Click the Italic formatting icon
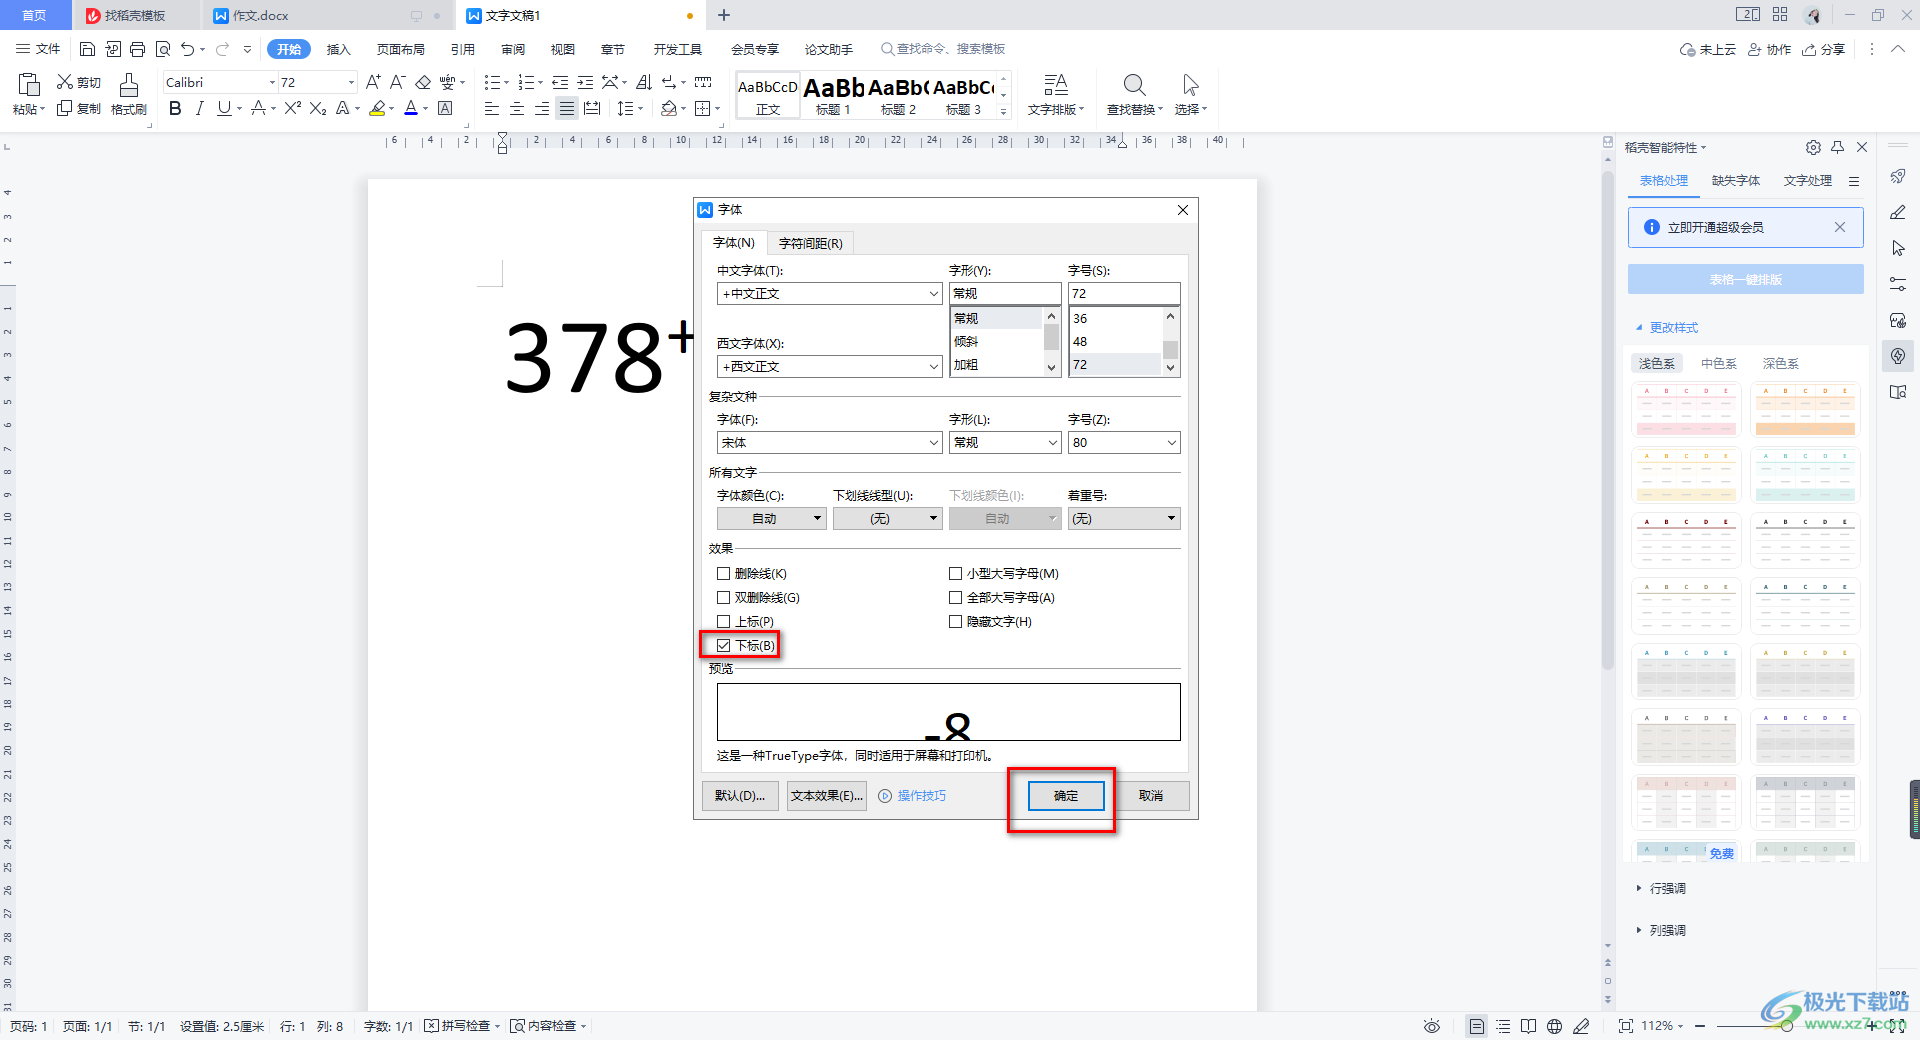Viewport: 1920px width, 1040px height. point(199,108)
